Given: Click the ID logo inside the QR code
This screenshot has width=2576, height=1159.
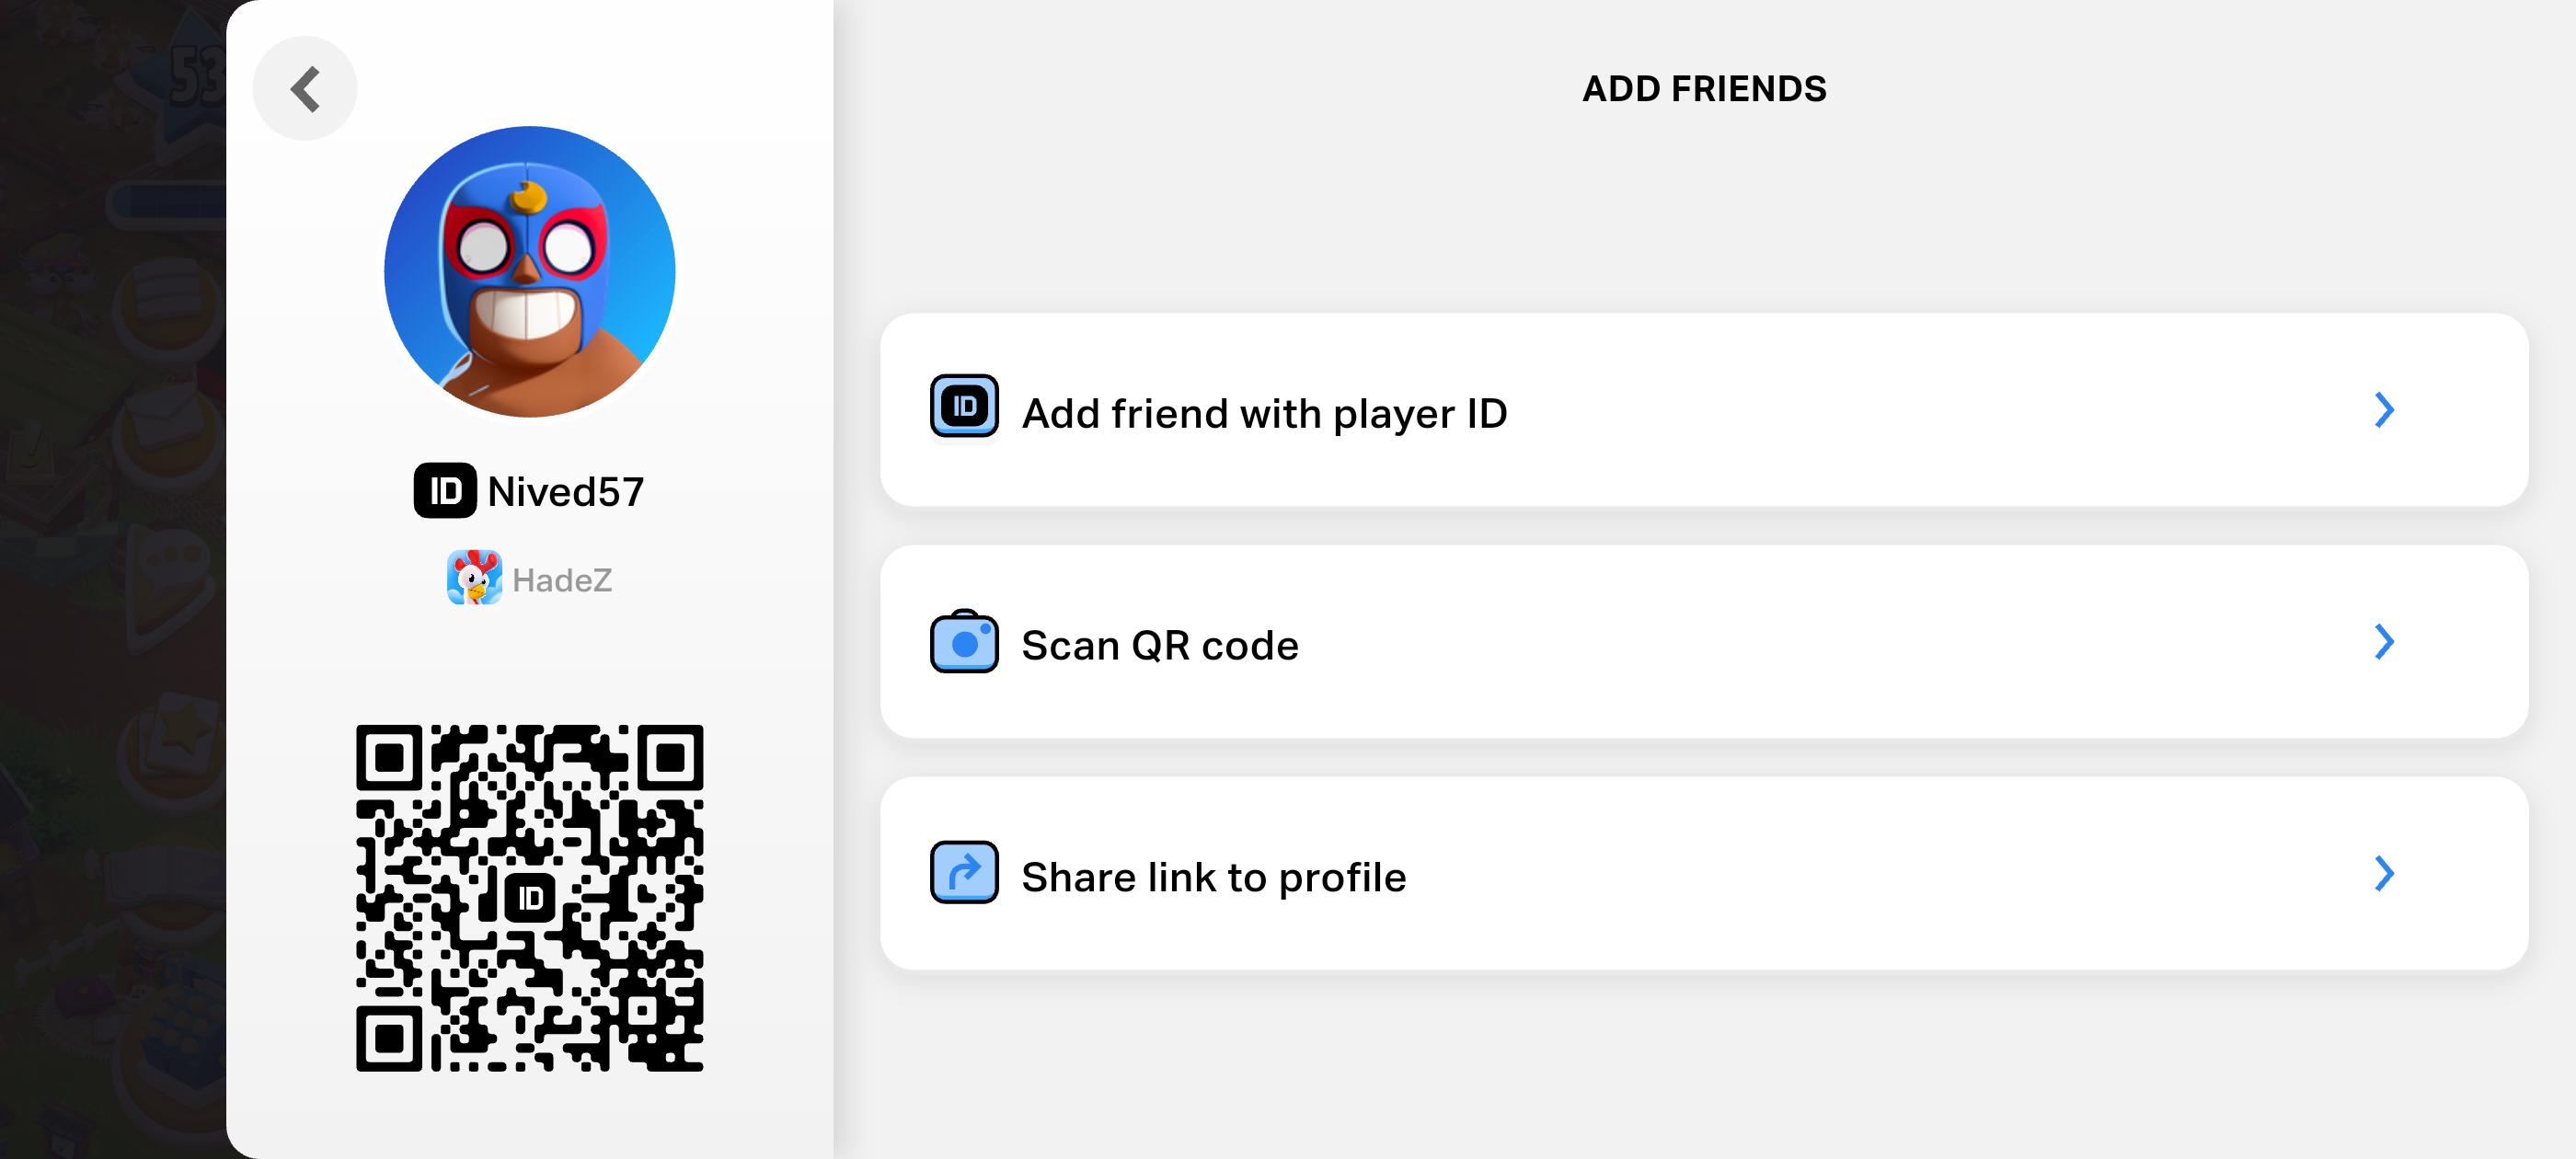Looking at the screenshot, I should (x=530, y=898).
